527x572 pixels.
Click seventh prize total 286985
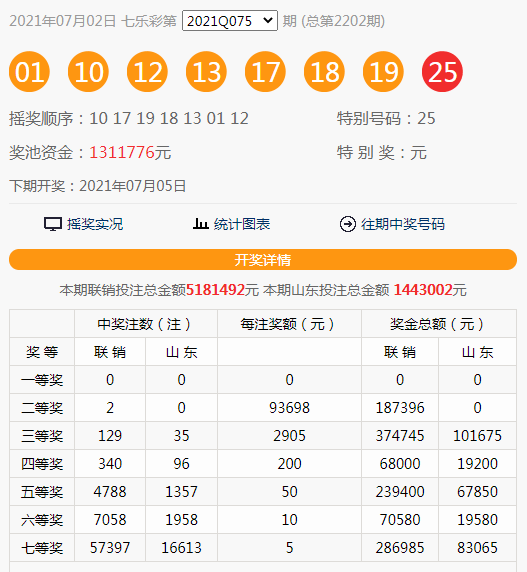[400, 548]
